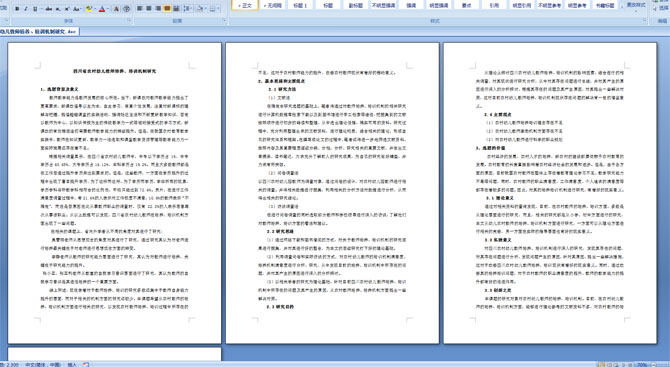
Task: Click the second page thumbnail
Action: 332,193
